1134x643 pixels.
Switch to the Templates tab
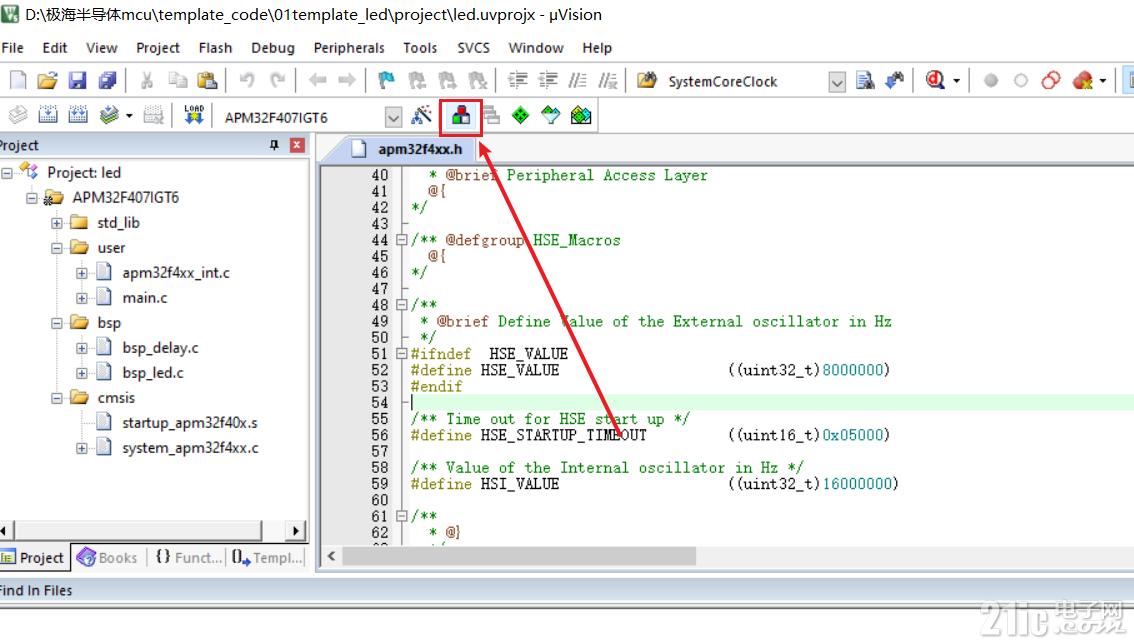click(267, 558)
